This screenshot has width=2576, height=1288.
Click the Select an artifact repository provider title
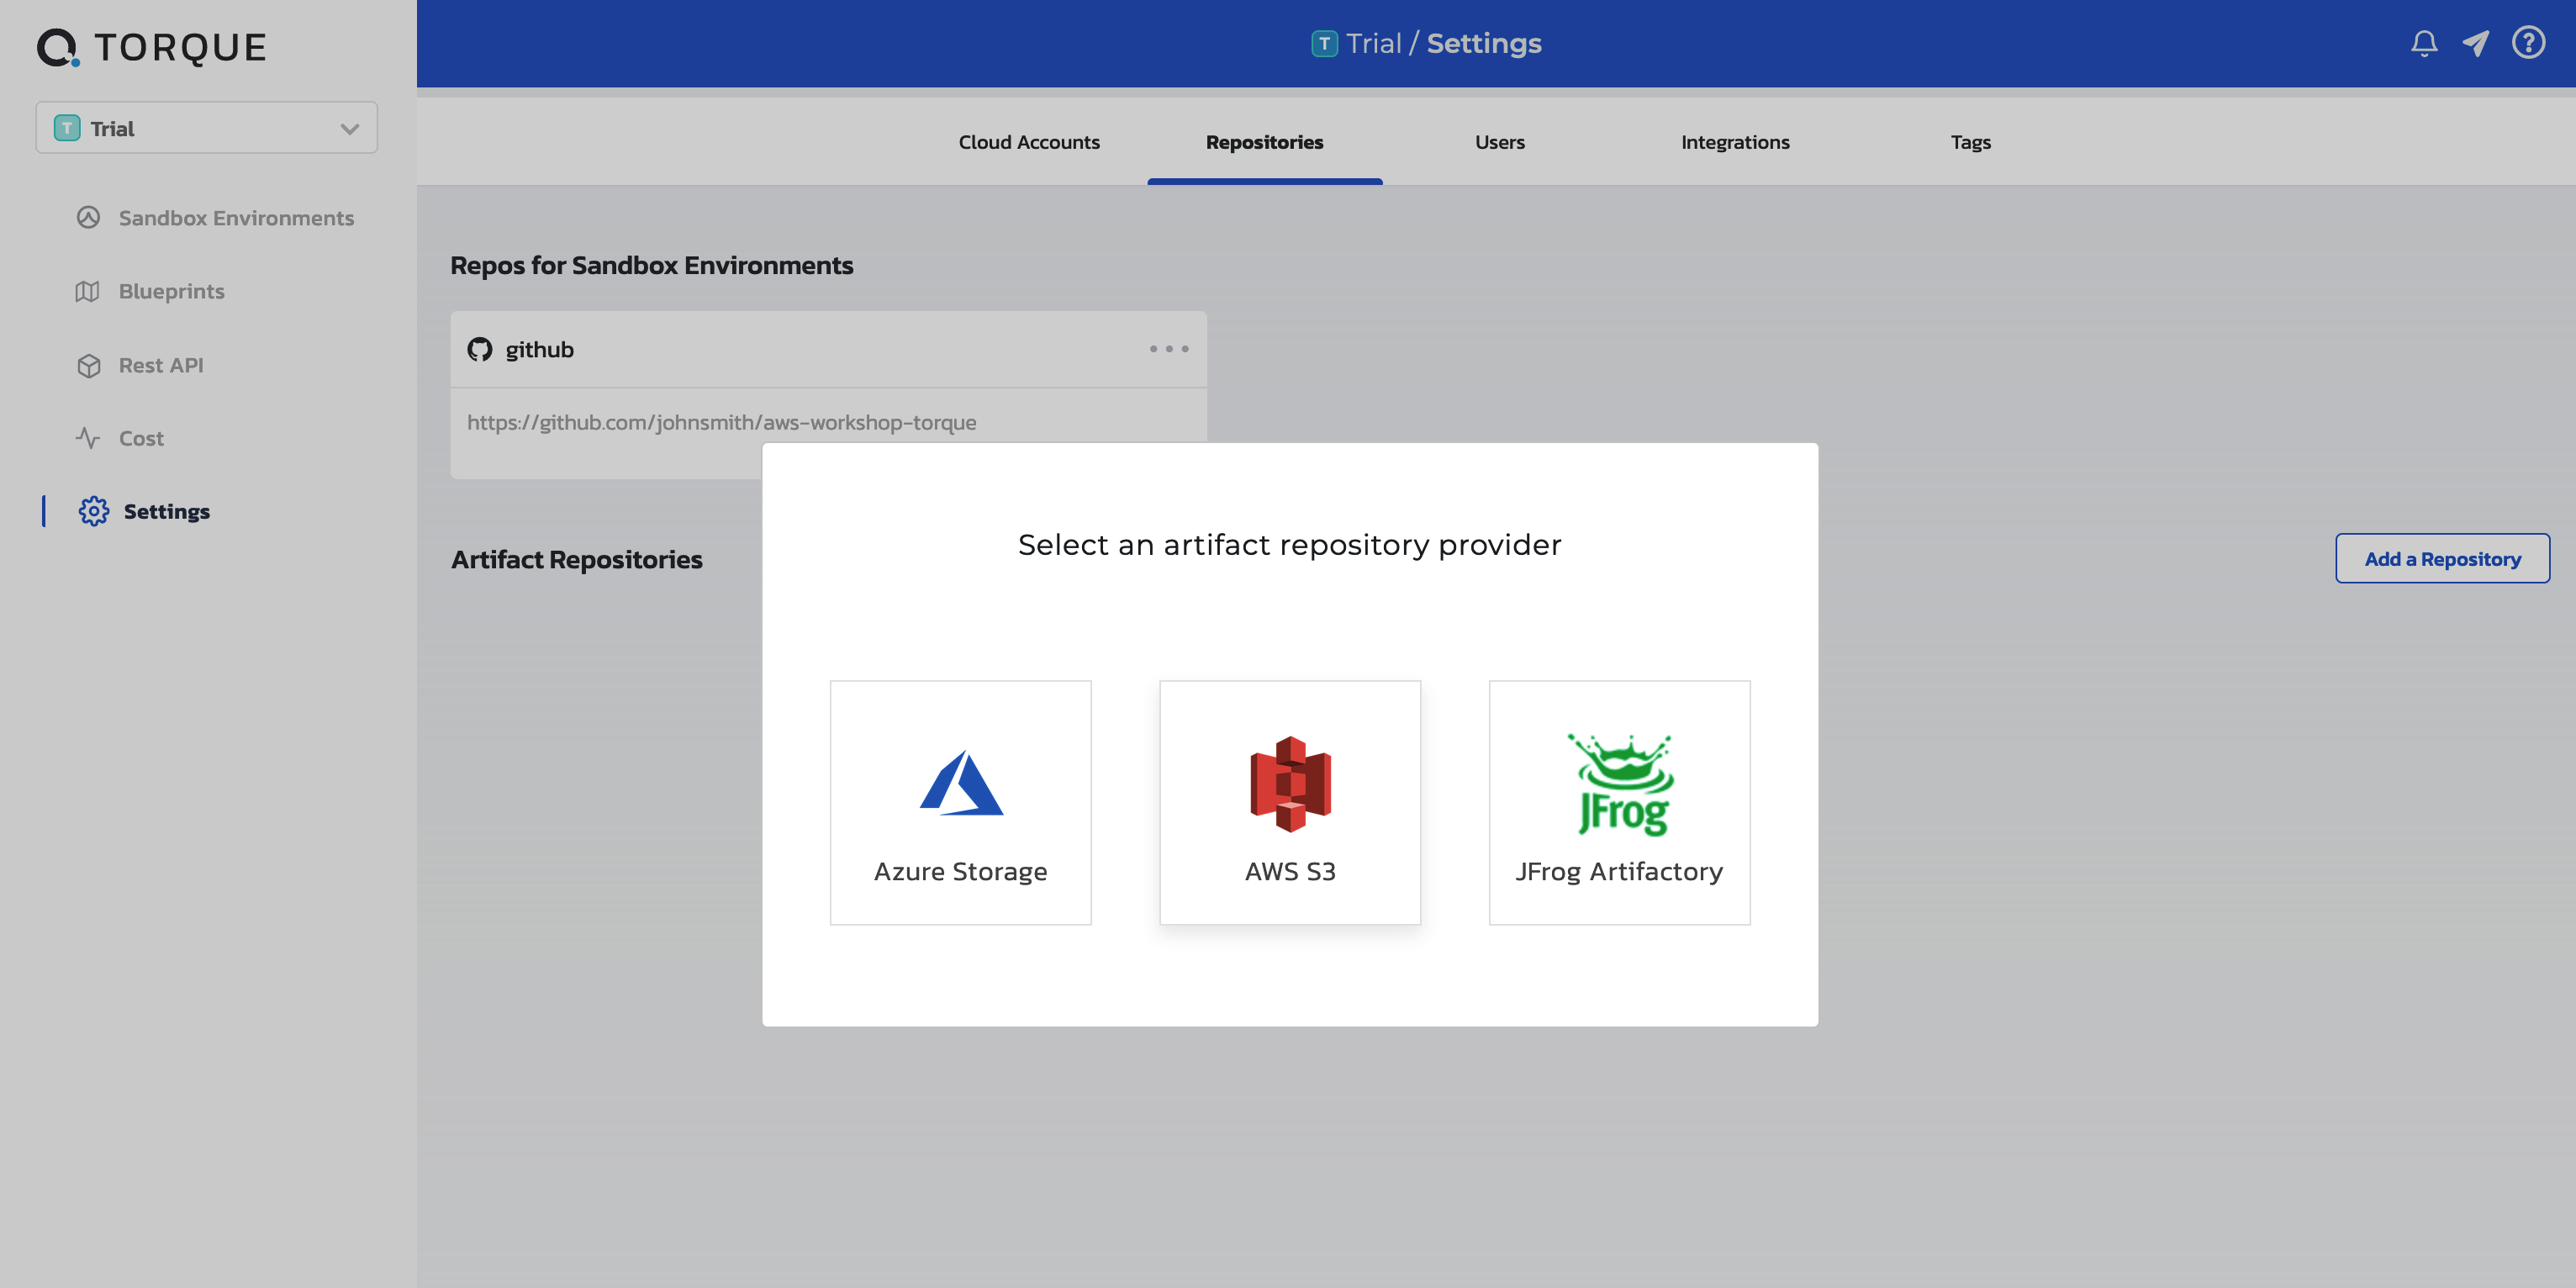point(1289,545)
